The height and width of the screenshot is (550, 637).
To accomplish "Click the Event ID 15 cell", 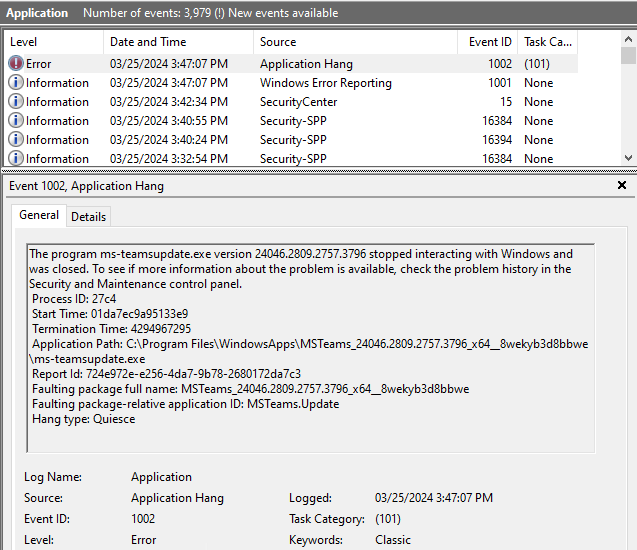I will point(506,102).
